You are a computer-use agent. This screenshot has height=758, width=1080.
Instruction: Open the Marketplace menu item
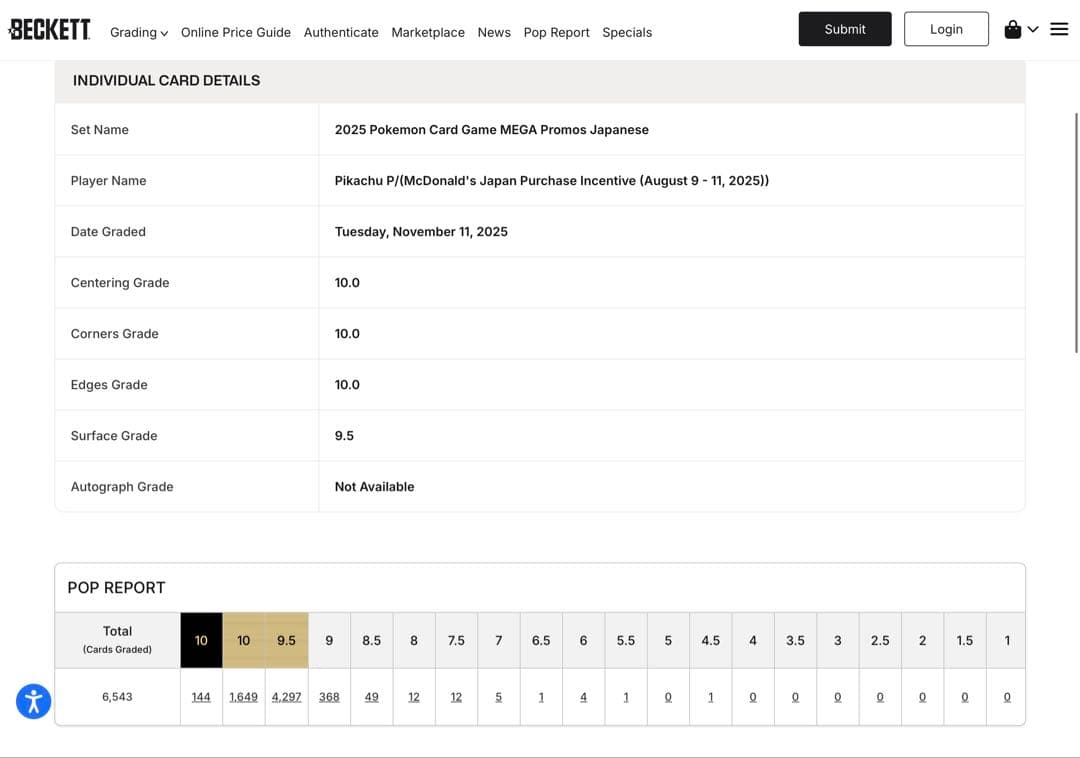click(428, 32)
